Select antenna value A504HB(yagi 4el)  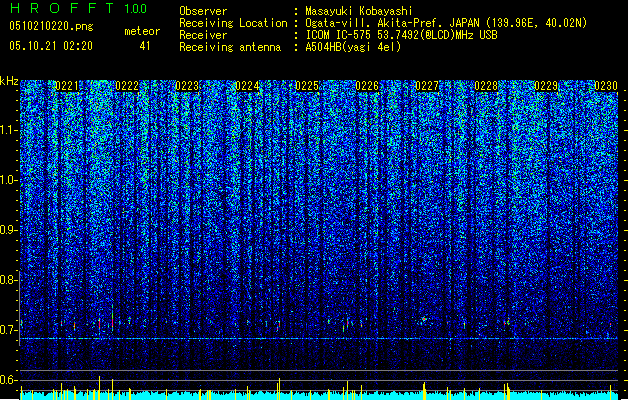point(353,47)
